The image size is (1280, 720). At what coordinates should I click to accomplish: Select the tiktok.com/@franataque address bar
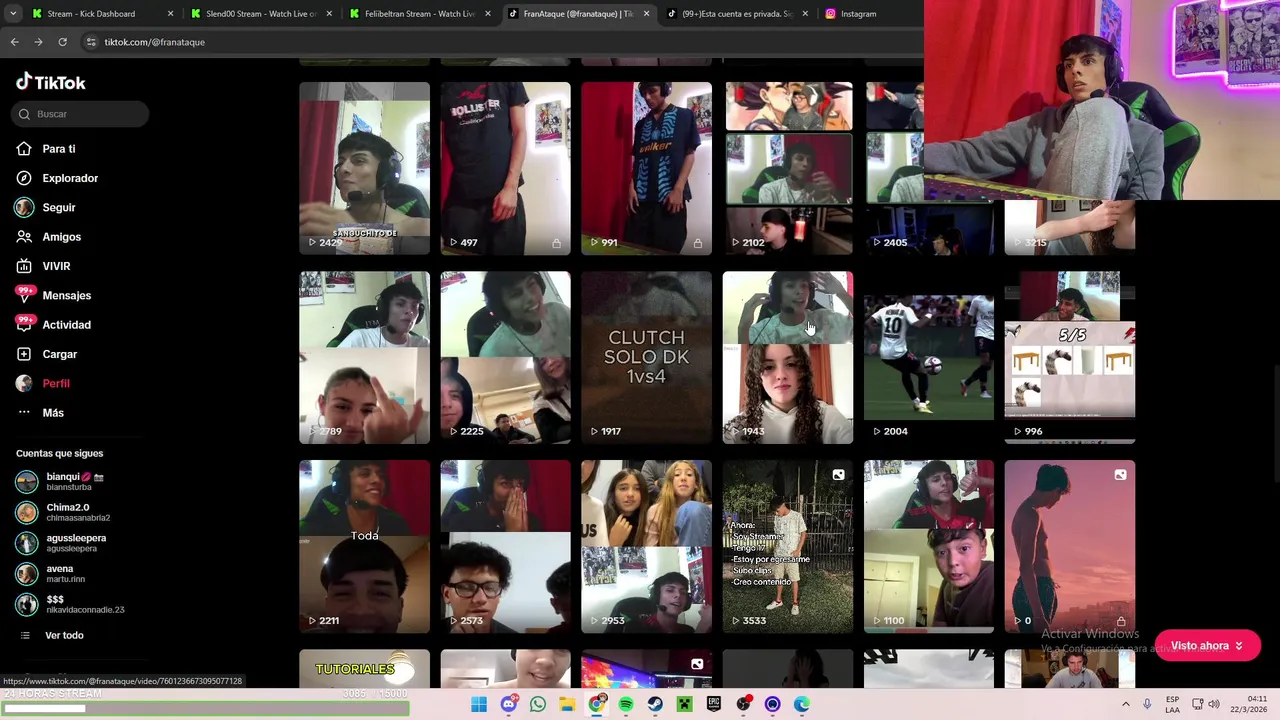point(154,42)
